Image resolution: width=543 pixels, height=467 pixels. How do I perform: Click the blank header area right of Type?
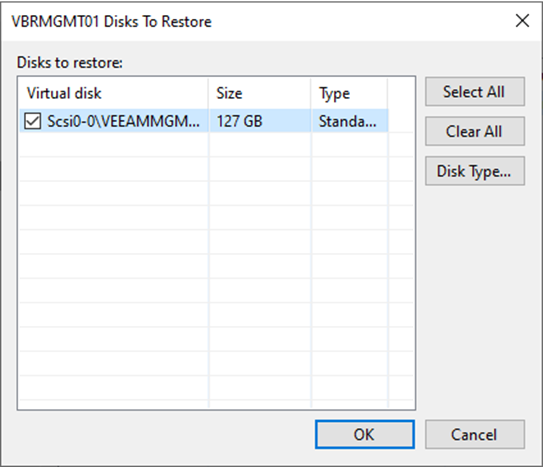(401, 93)
